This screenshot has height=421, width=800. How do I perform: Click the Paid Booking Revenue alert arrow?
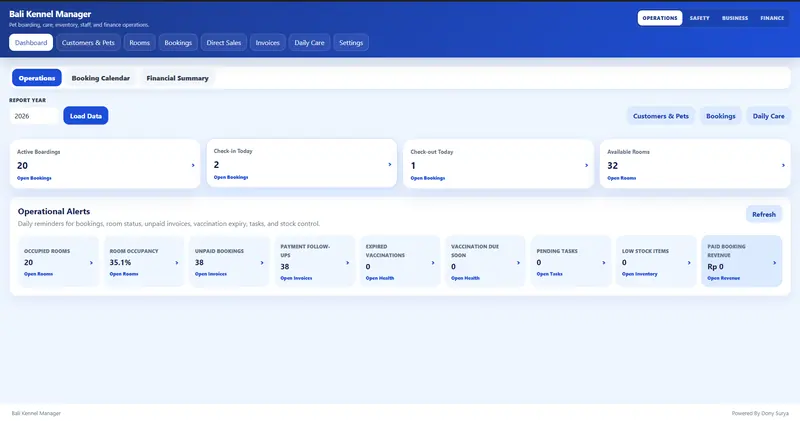coord(774,263)
